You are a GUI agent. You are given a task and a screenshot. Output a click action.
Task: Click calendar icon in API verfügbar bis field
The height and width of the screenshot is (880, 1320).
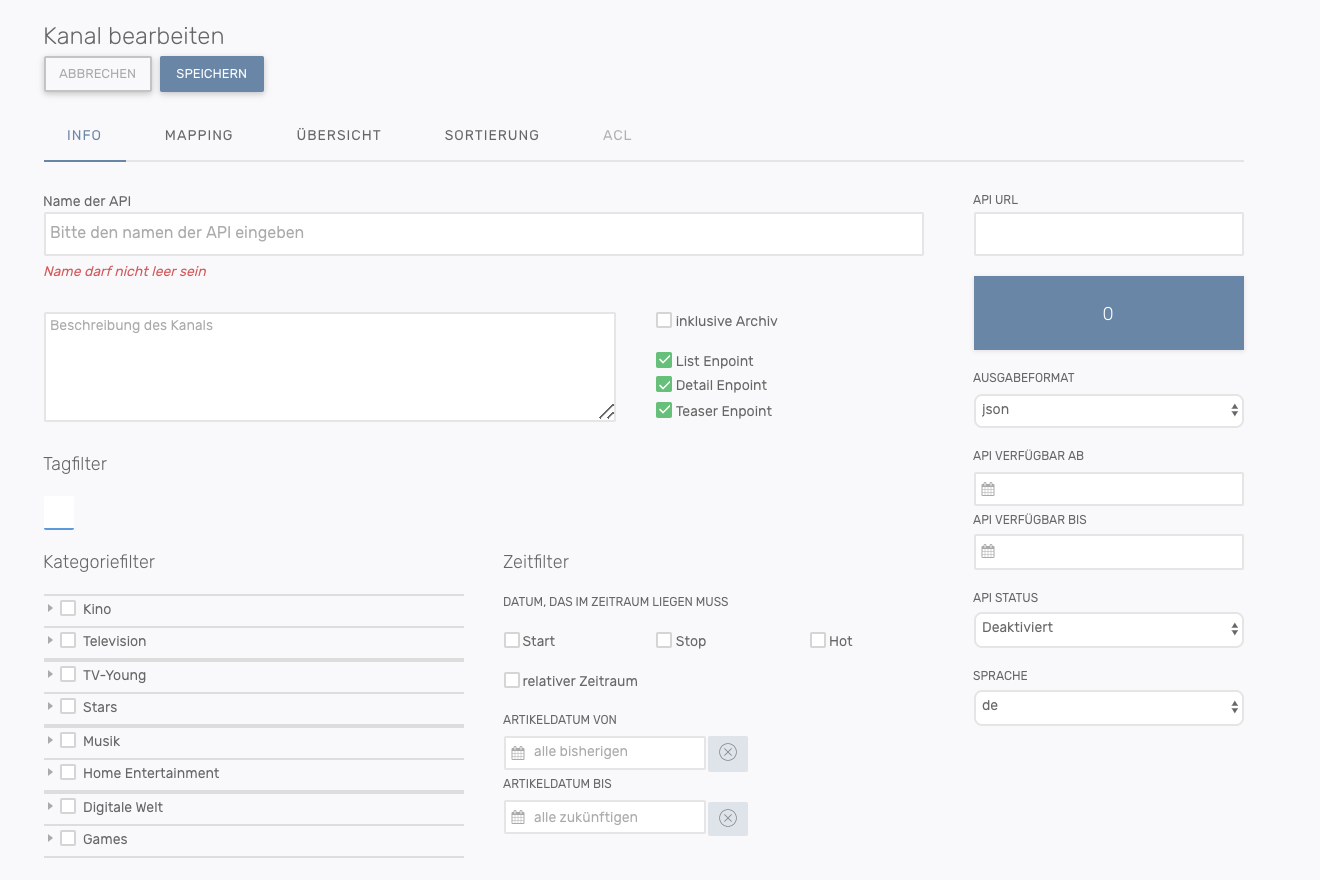click(988, 552)
